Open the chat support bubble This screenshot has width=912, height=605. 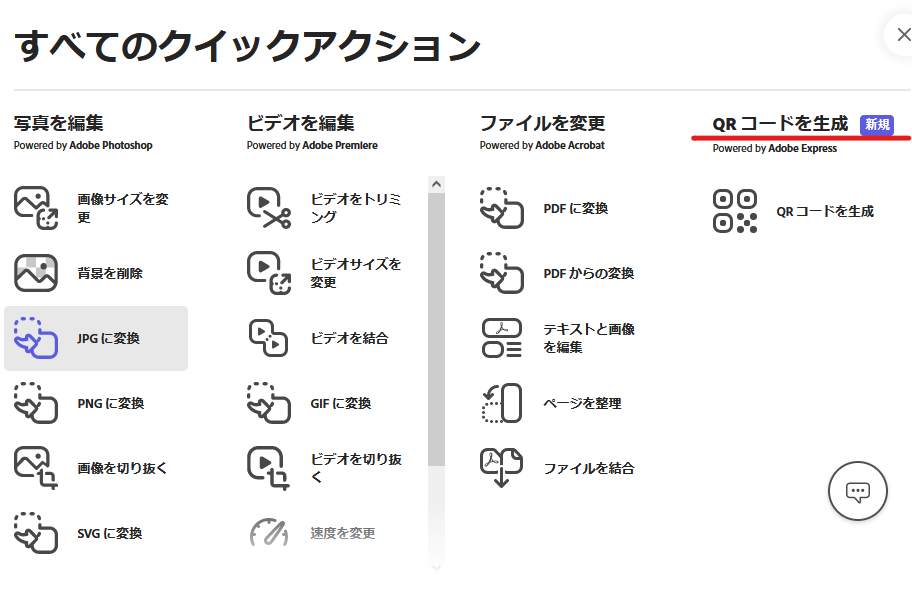(x=857, y=491)
